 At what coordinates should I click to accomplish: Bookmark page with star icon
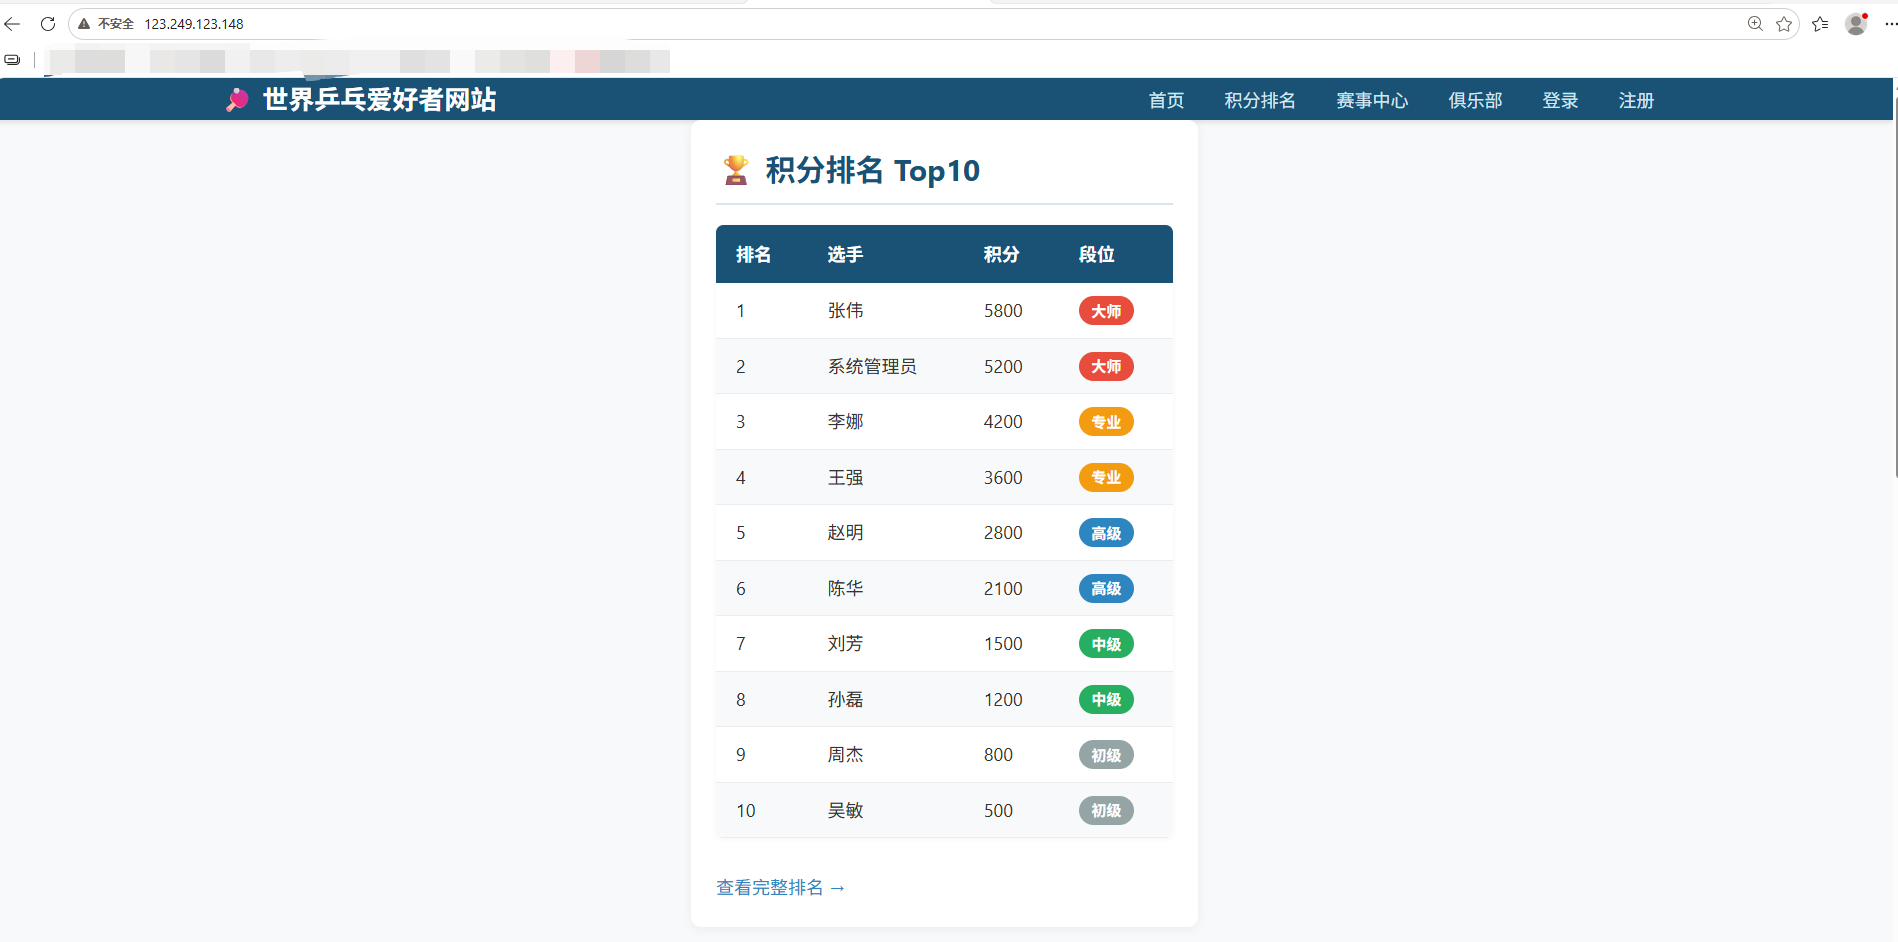(x=1784, y=24)
